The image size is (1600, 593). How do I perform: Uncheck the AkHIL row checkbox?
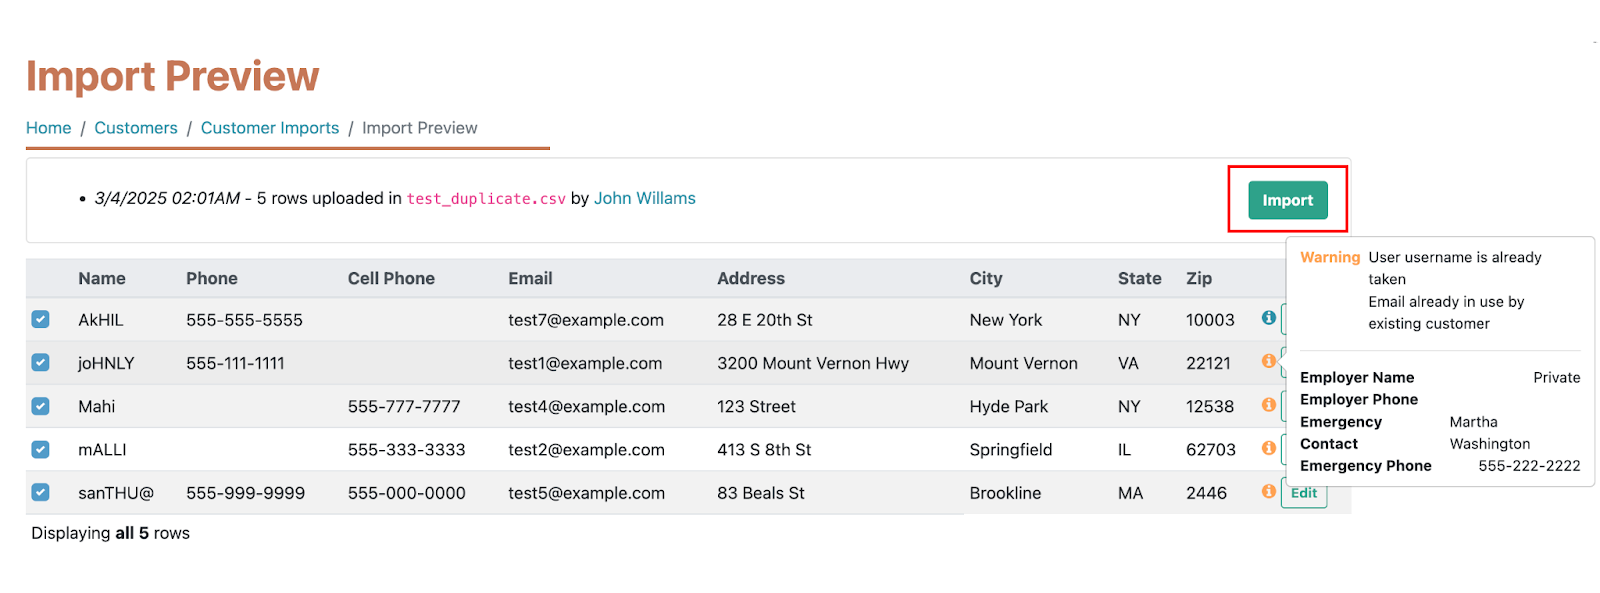[40, 319]
